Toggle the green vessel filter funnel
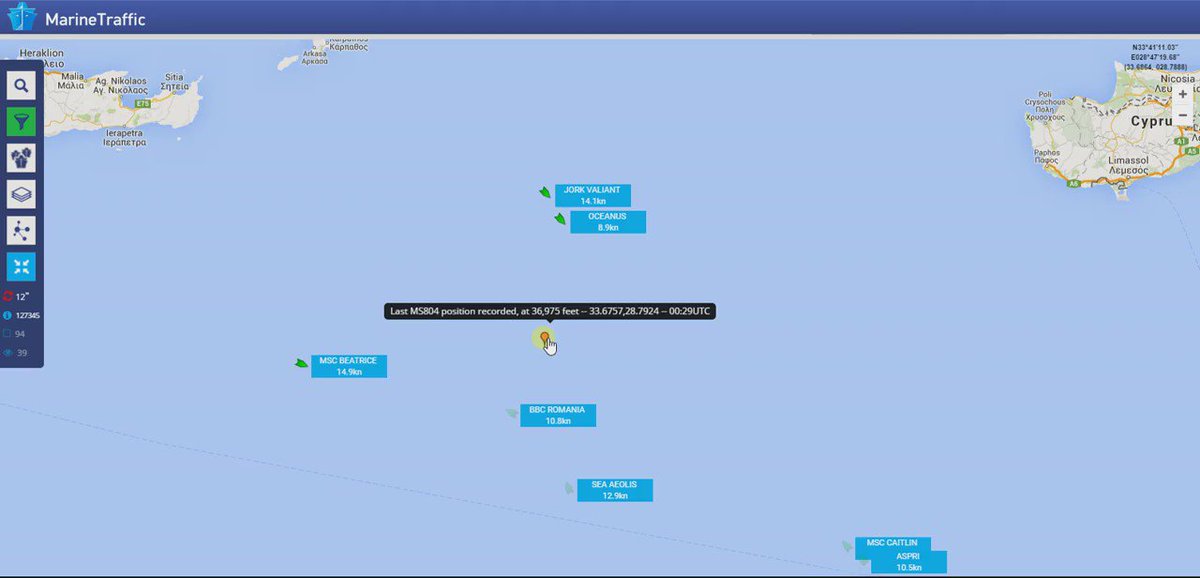The height and width of the screenshot is (578, 1200). click(x=21, y=122)
